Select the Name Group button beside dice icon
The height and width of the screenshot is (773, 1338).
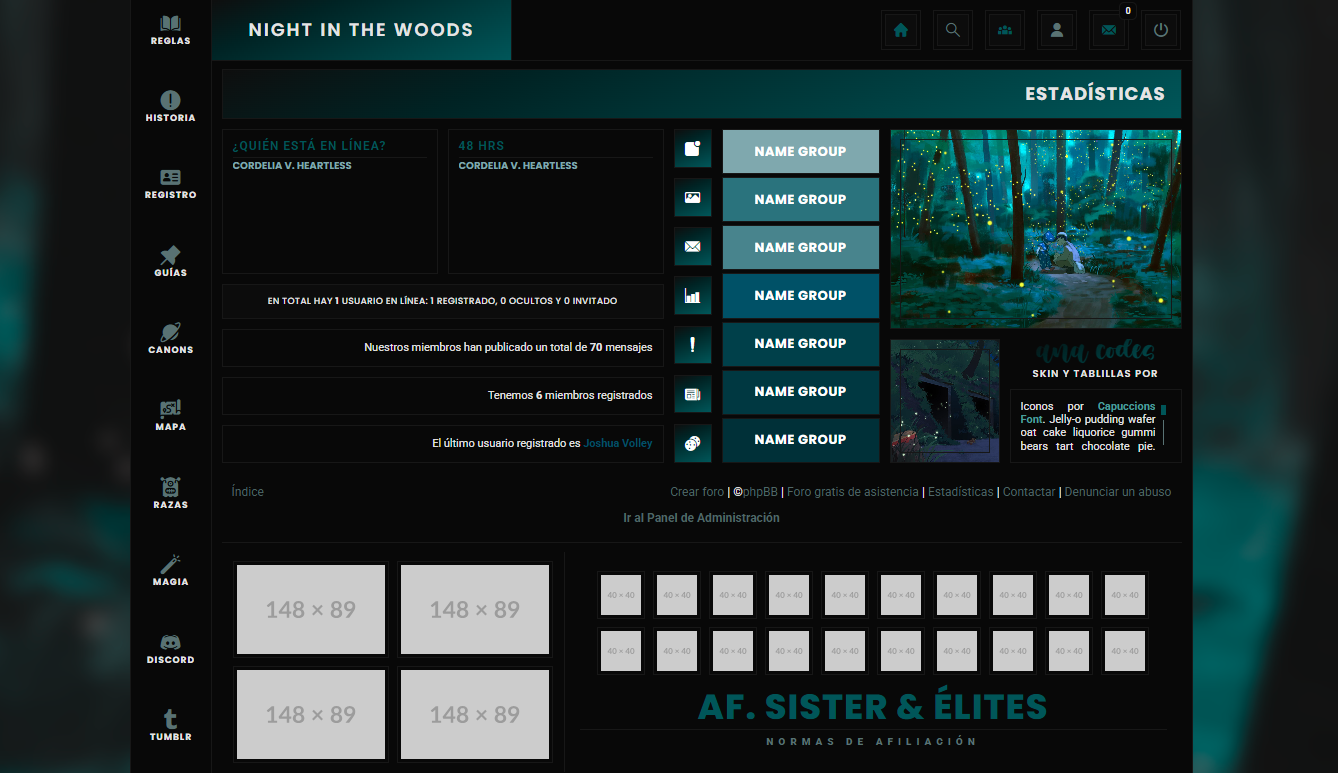(x=800, y=439)
